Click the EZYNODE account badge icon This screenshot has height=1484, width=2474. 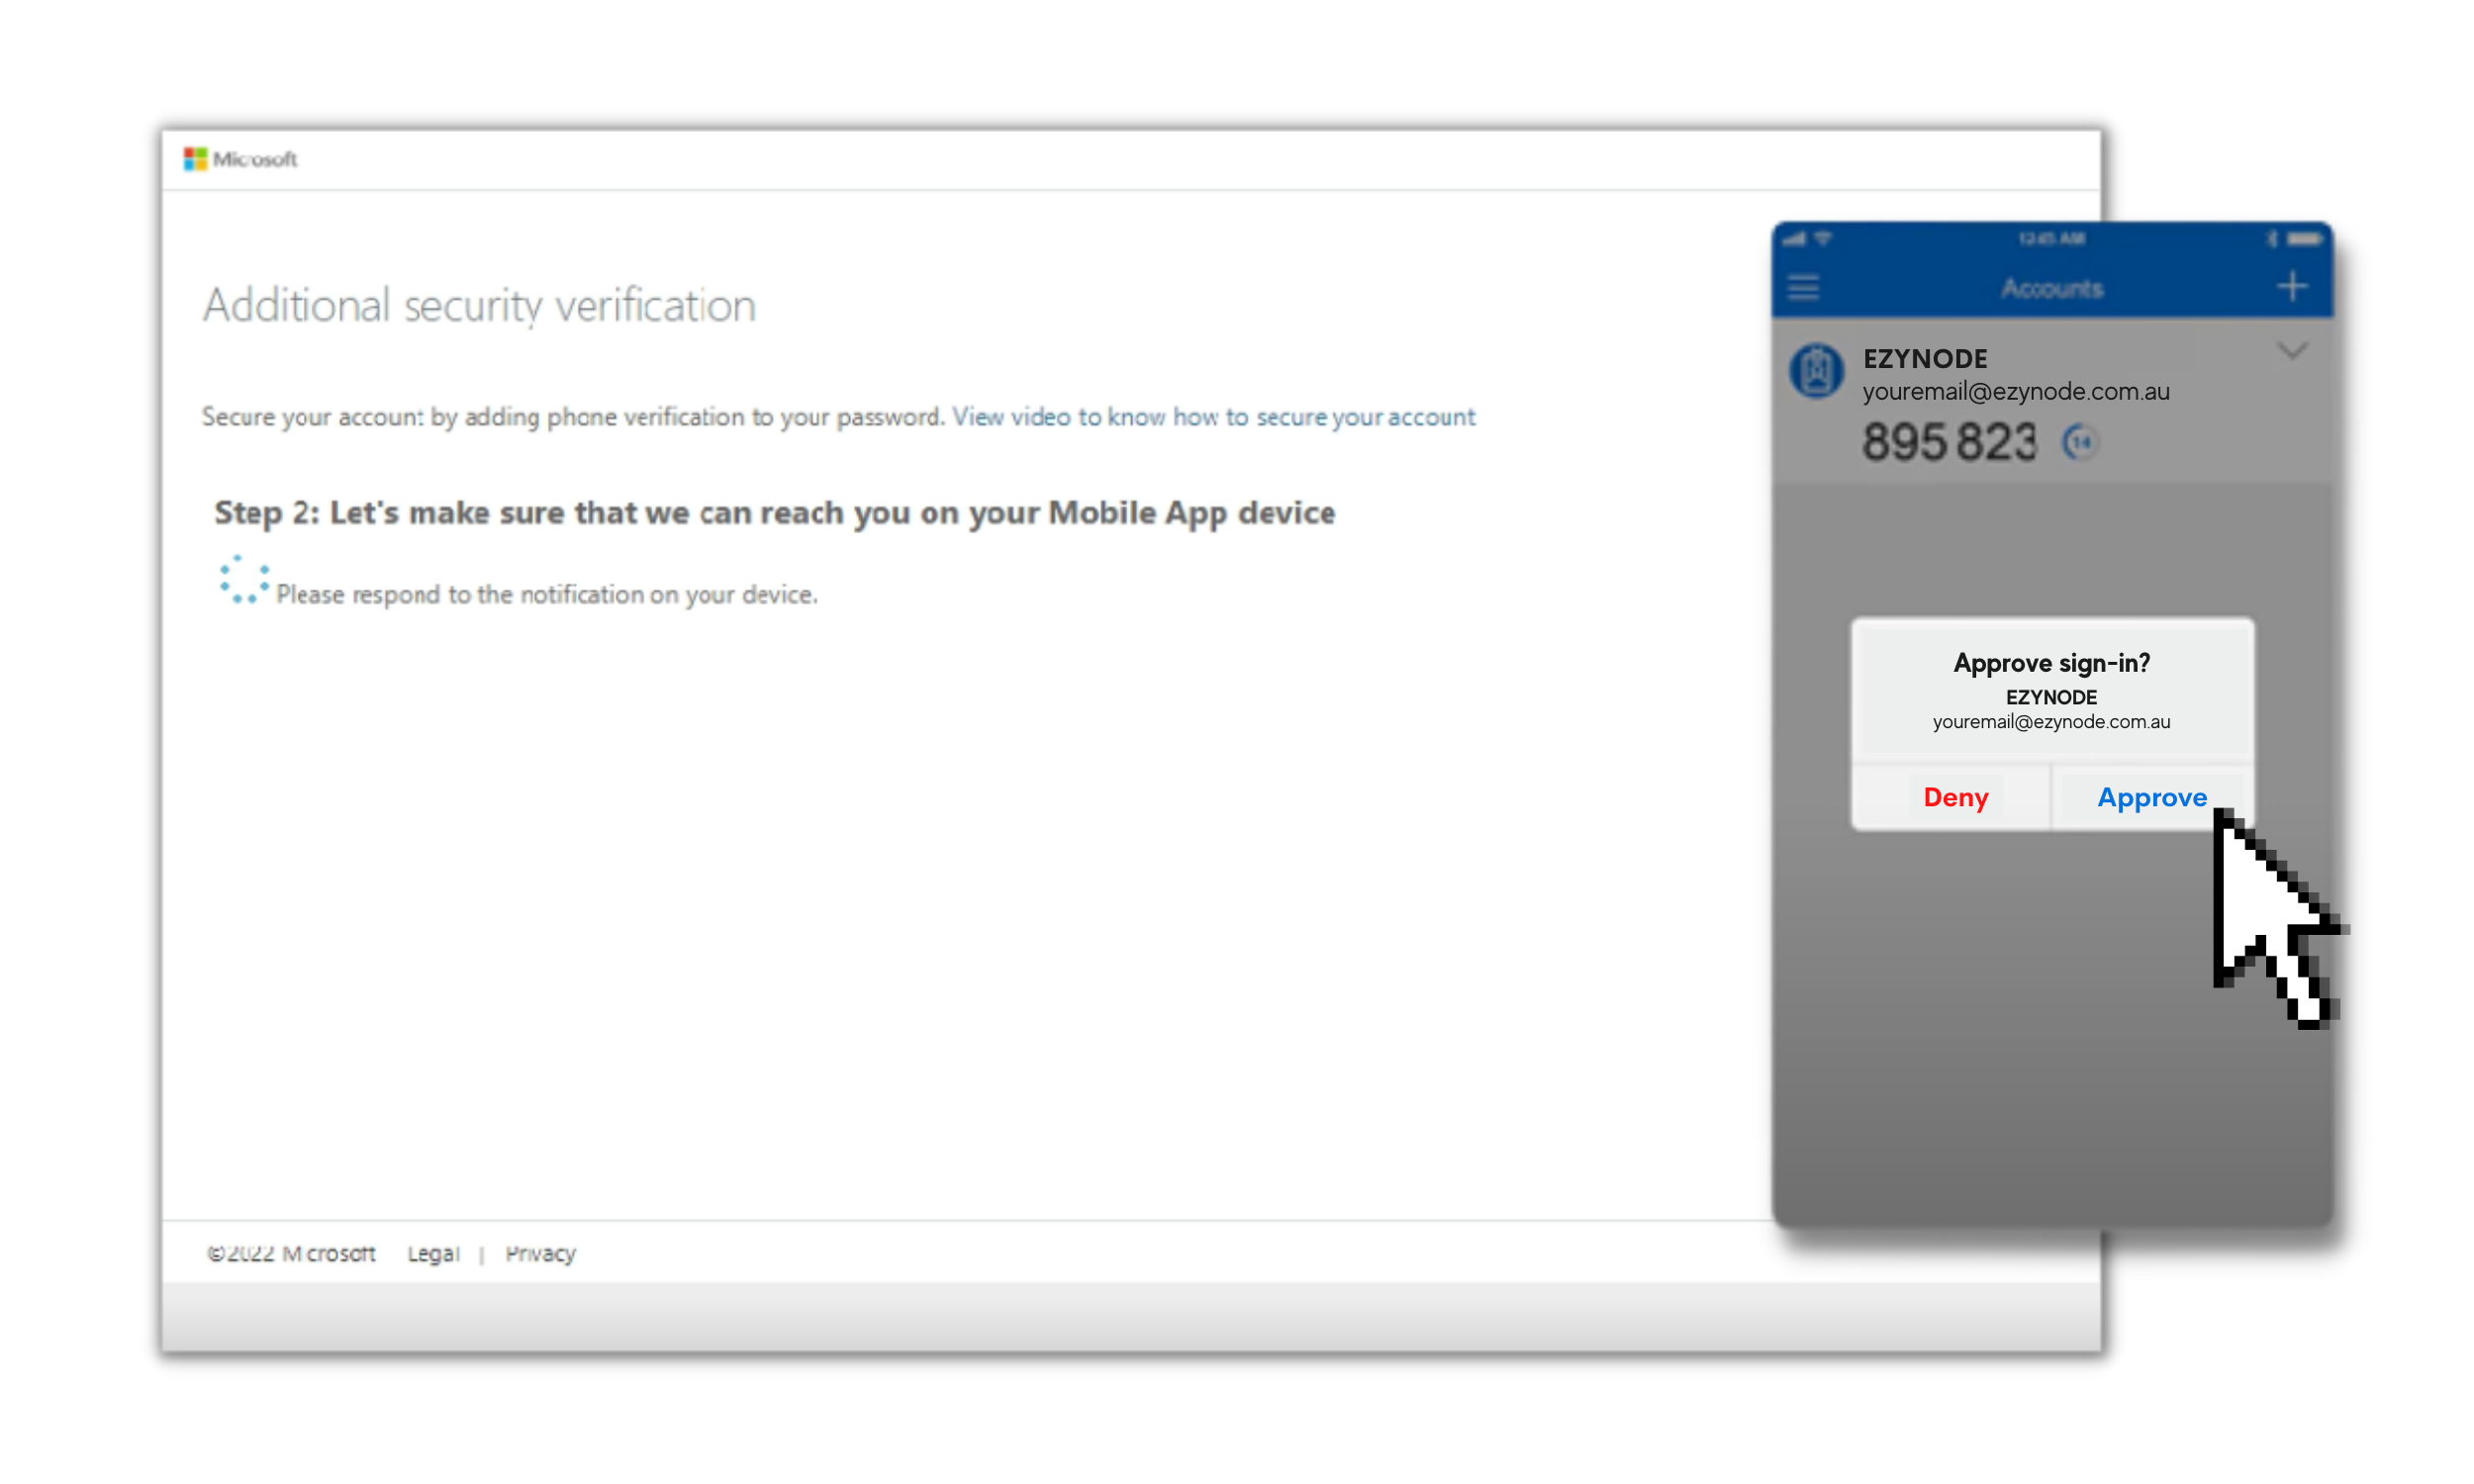(1816, 371)
